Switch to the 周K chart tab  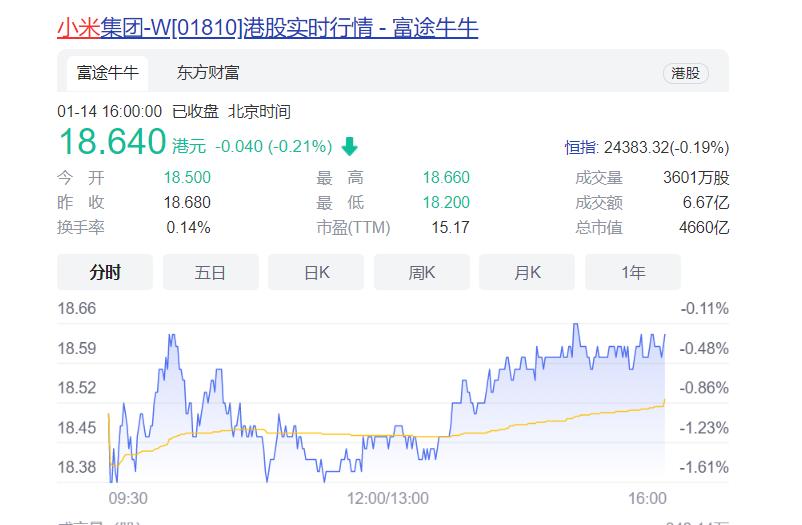pos(421,272)
